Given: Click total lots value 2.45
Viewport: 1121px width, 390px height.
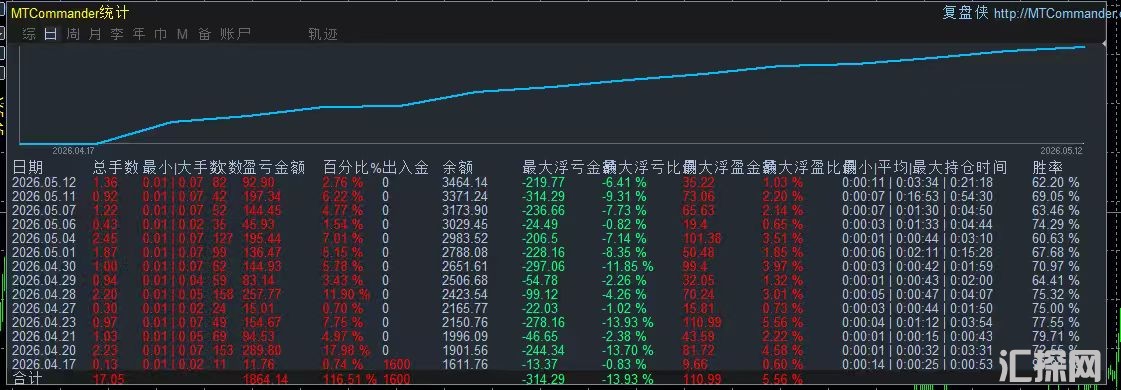Looking at the screenshot, I should [105, 238].
